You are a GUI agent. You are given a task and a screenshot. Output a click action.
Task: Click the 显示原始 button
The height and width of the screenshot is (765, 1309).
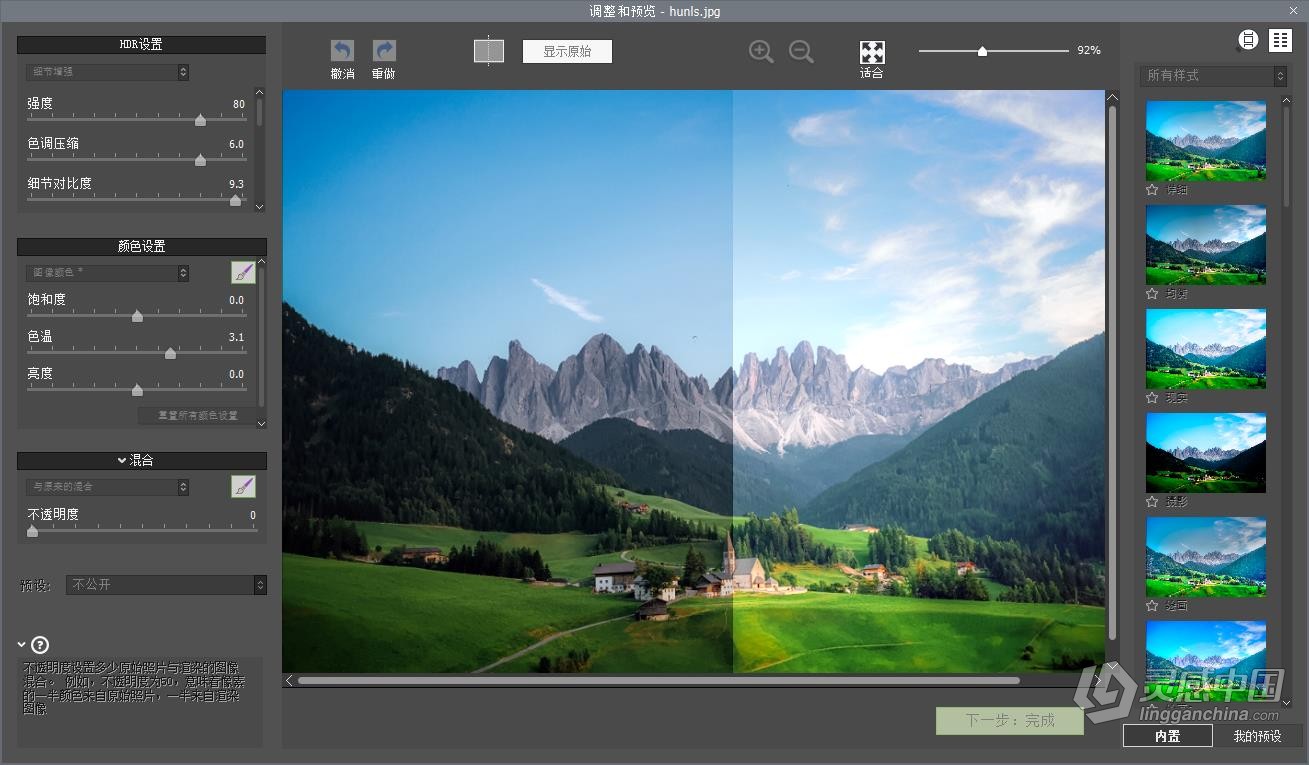(x=567, y=51)
